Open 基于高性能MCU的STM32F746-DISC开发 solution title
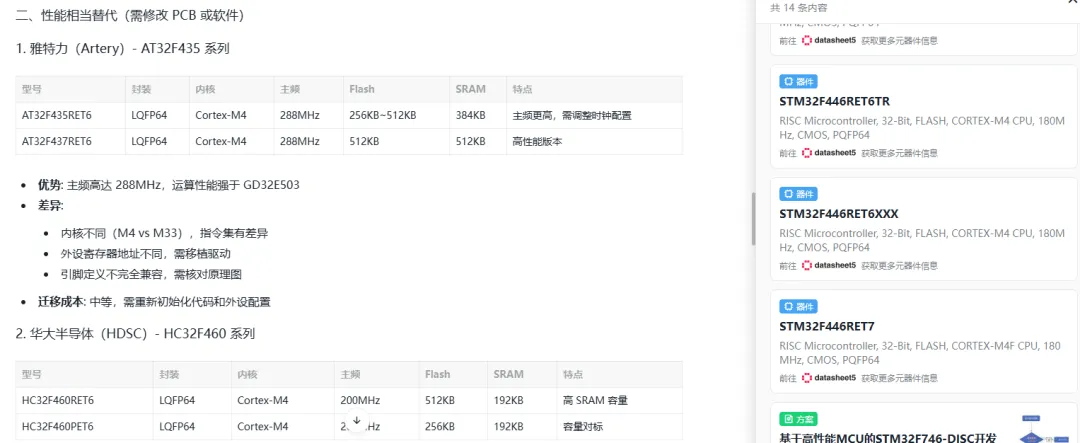 pos(888,437)
